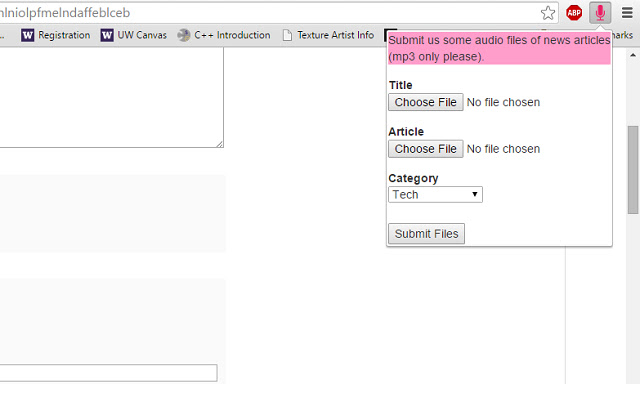Click the URL text in the address bar
The width and height of the screenshot is (640, 400).
point(64,13)
